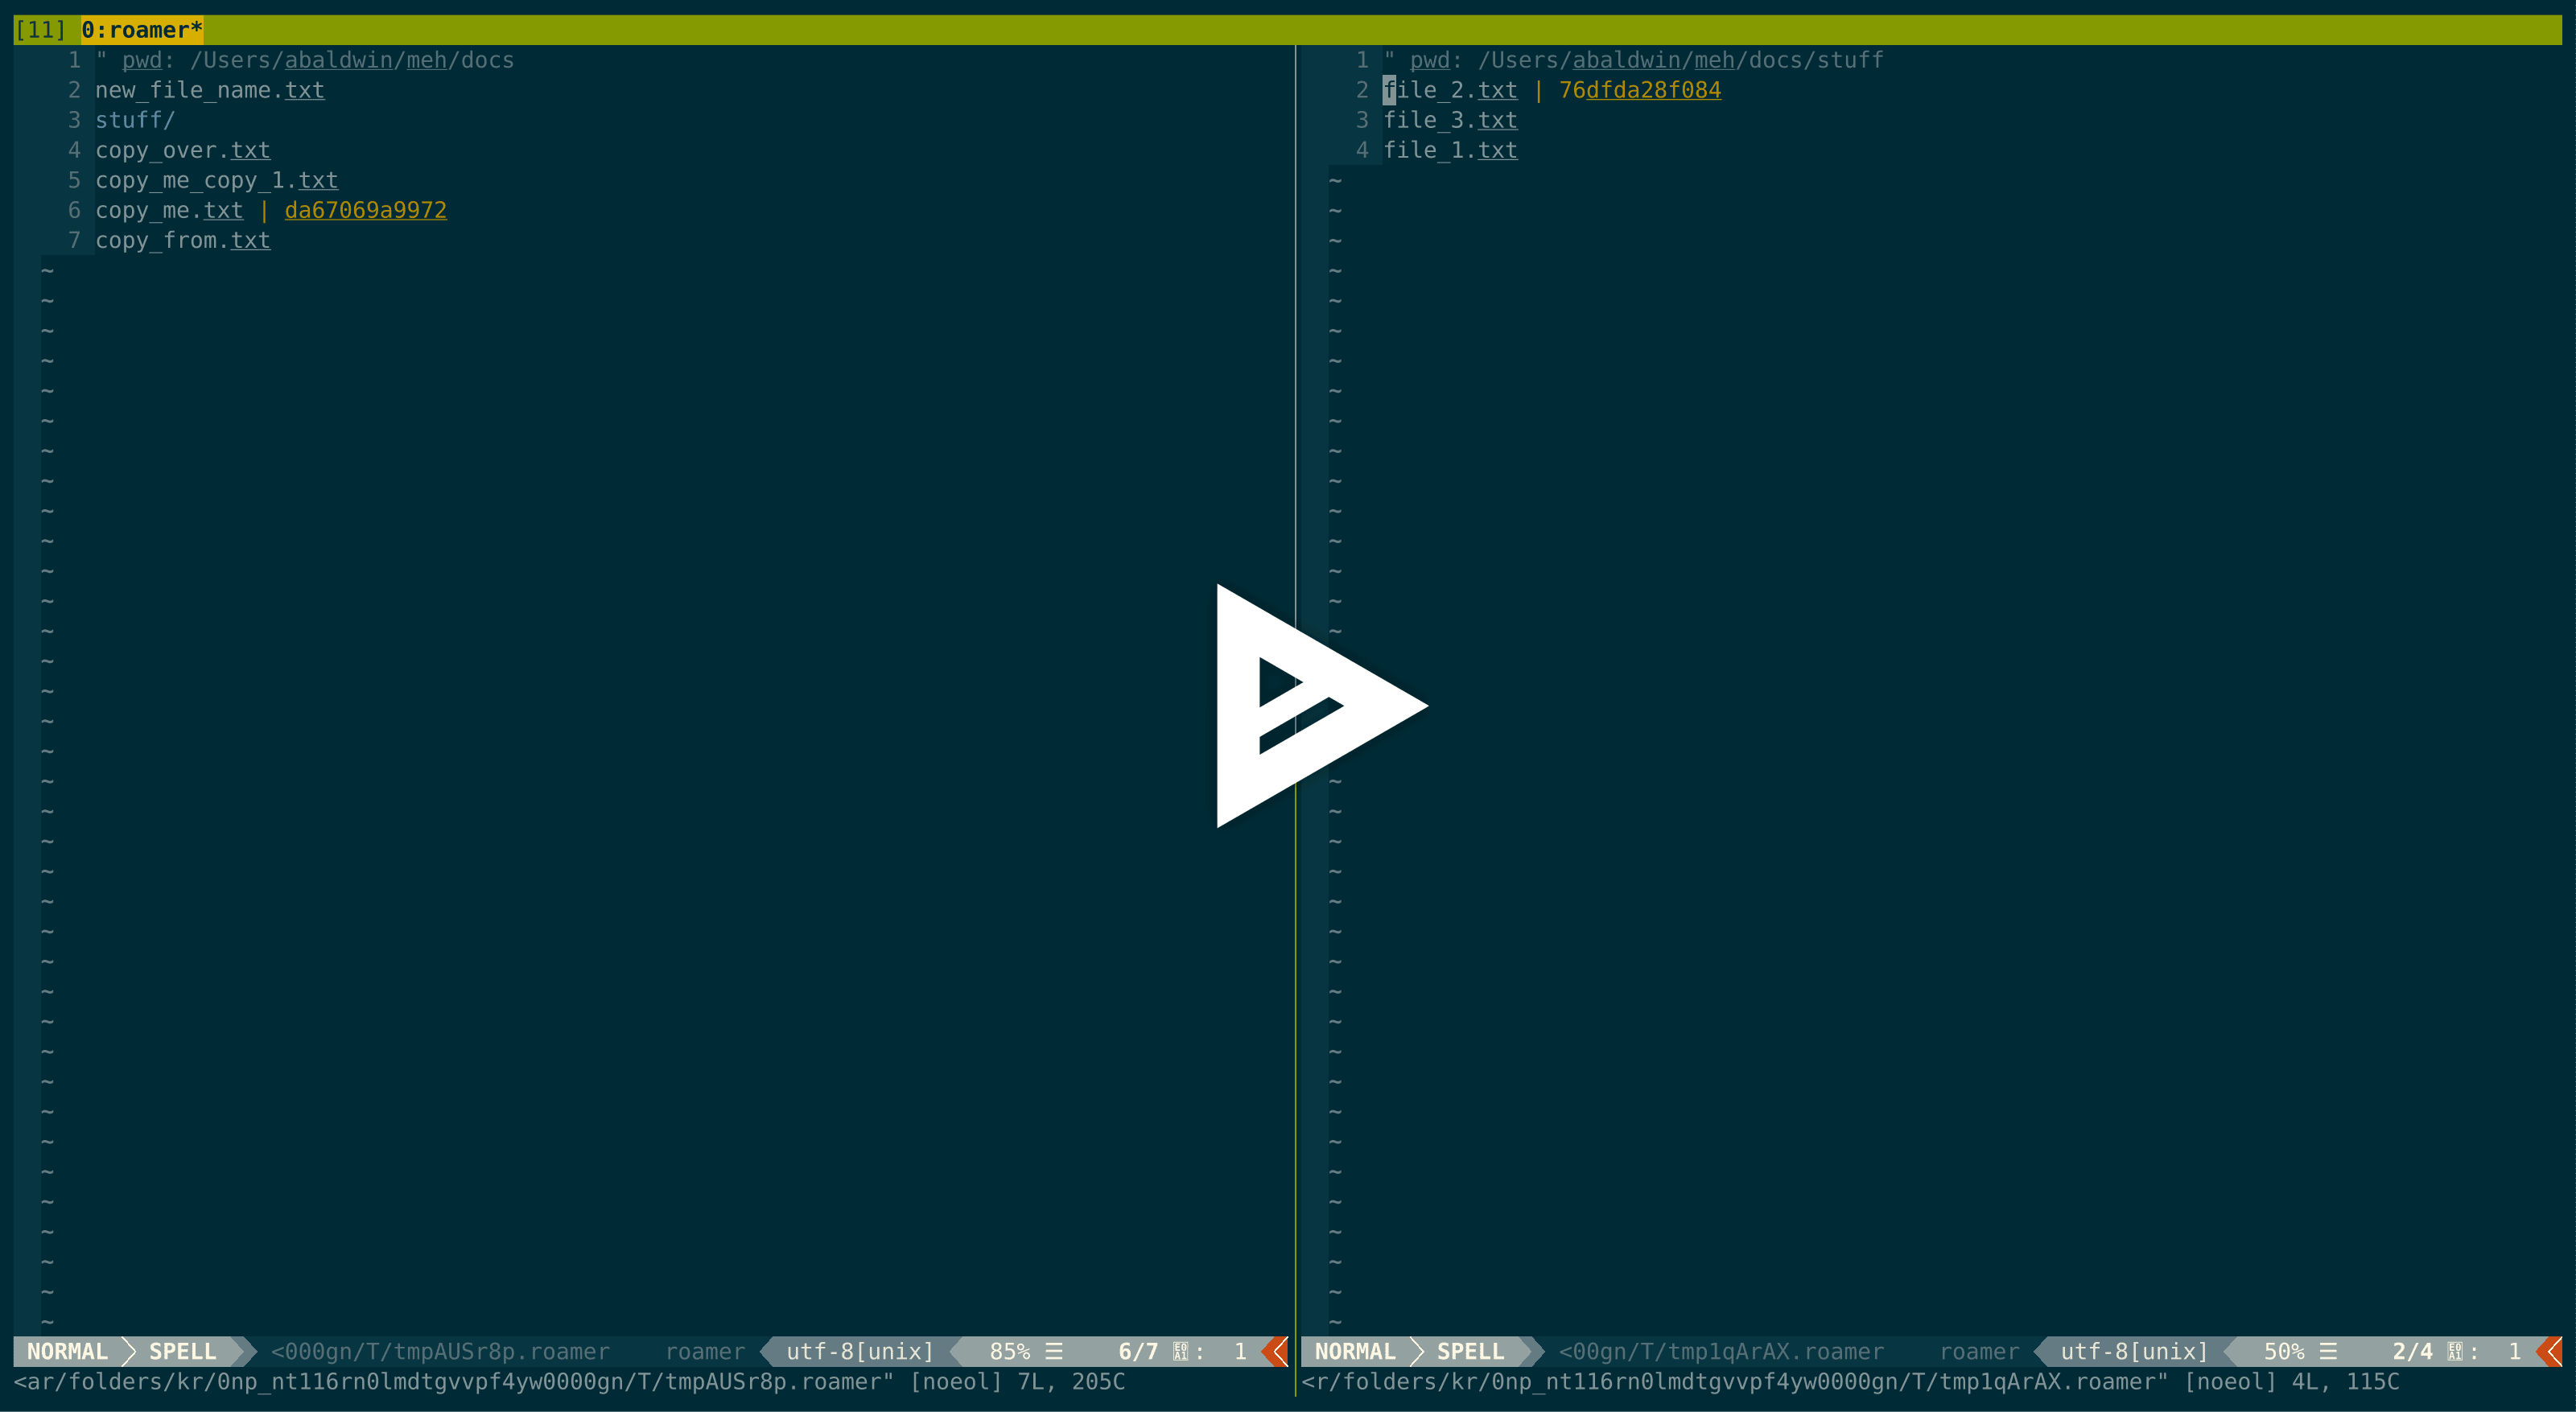Screen dimensions: 2576x1412
Task: Click the chevron separator after NORMAL in left statusline
Action: coord(128,1351)
